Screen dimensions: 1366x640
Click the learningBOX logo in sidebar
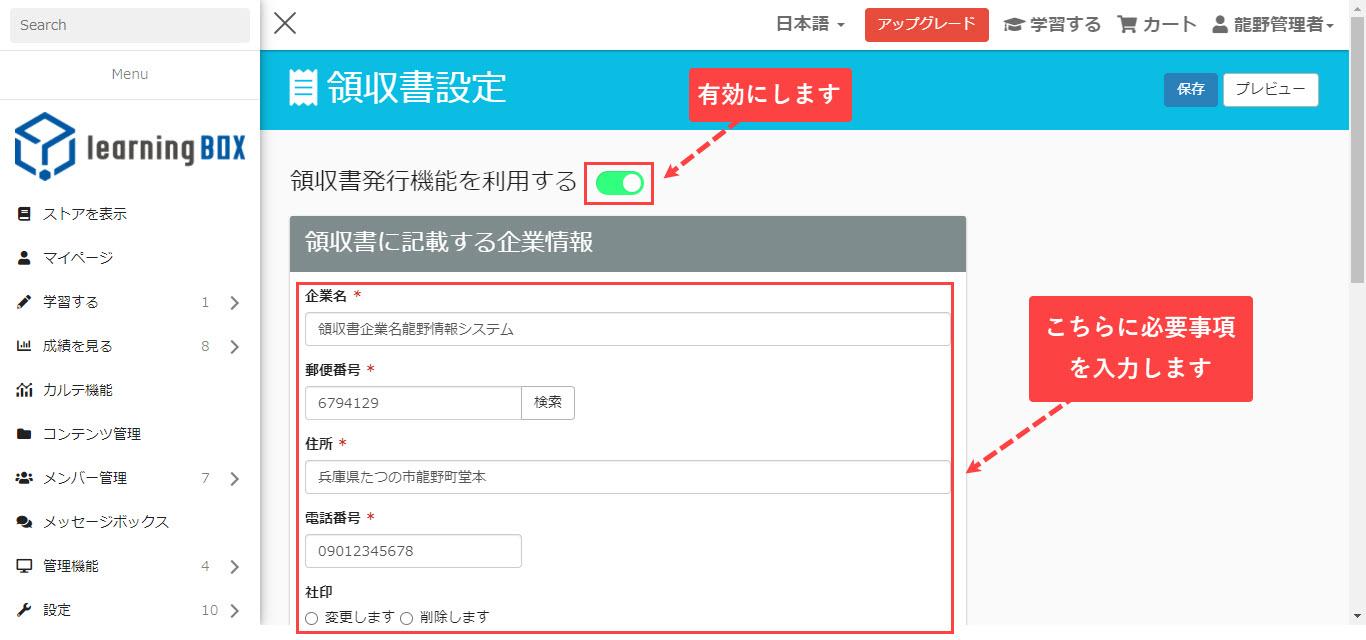point(129,148)
